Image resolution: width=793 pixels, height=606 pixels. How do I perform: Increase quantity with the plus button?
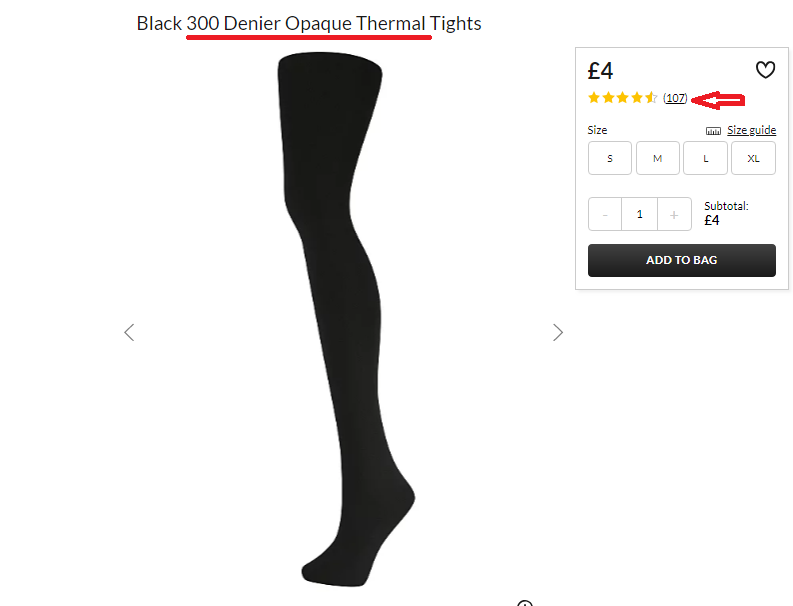click(674, 214)
